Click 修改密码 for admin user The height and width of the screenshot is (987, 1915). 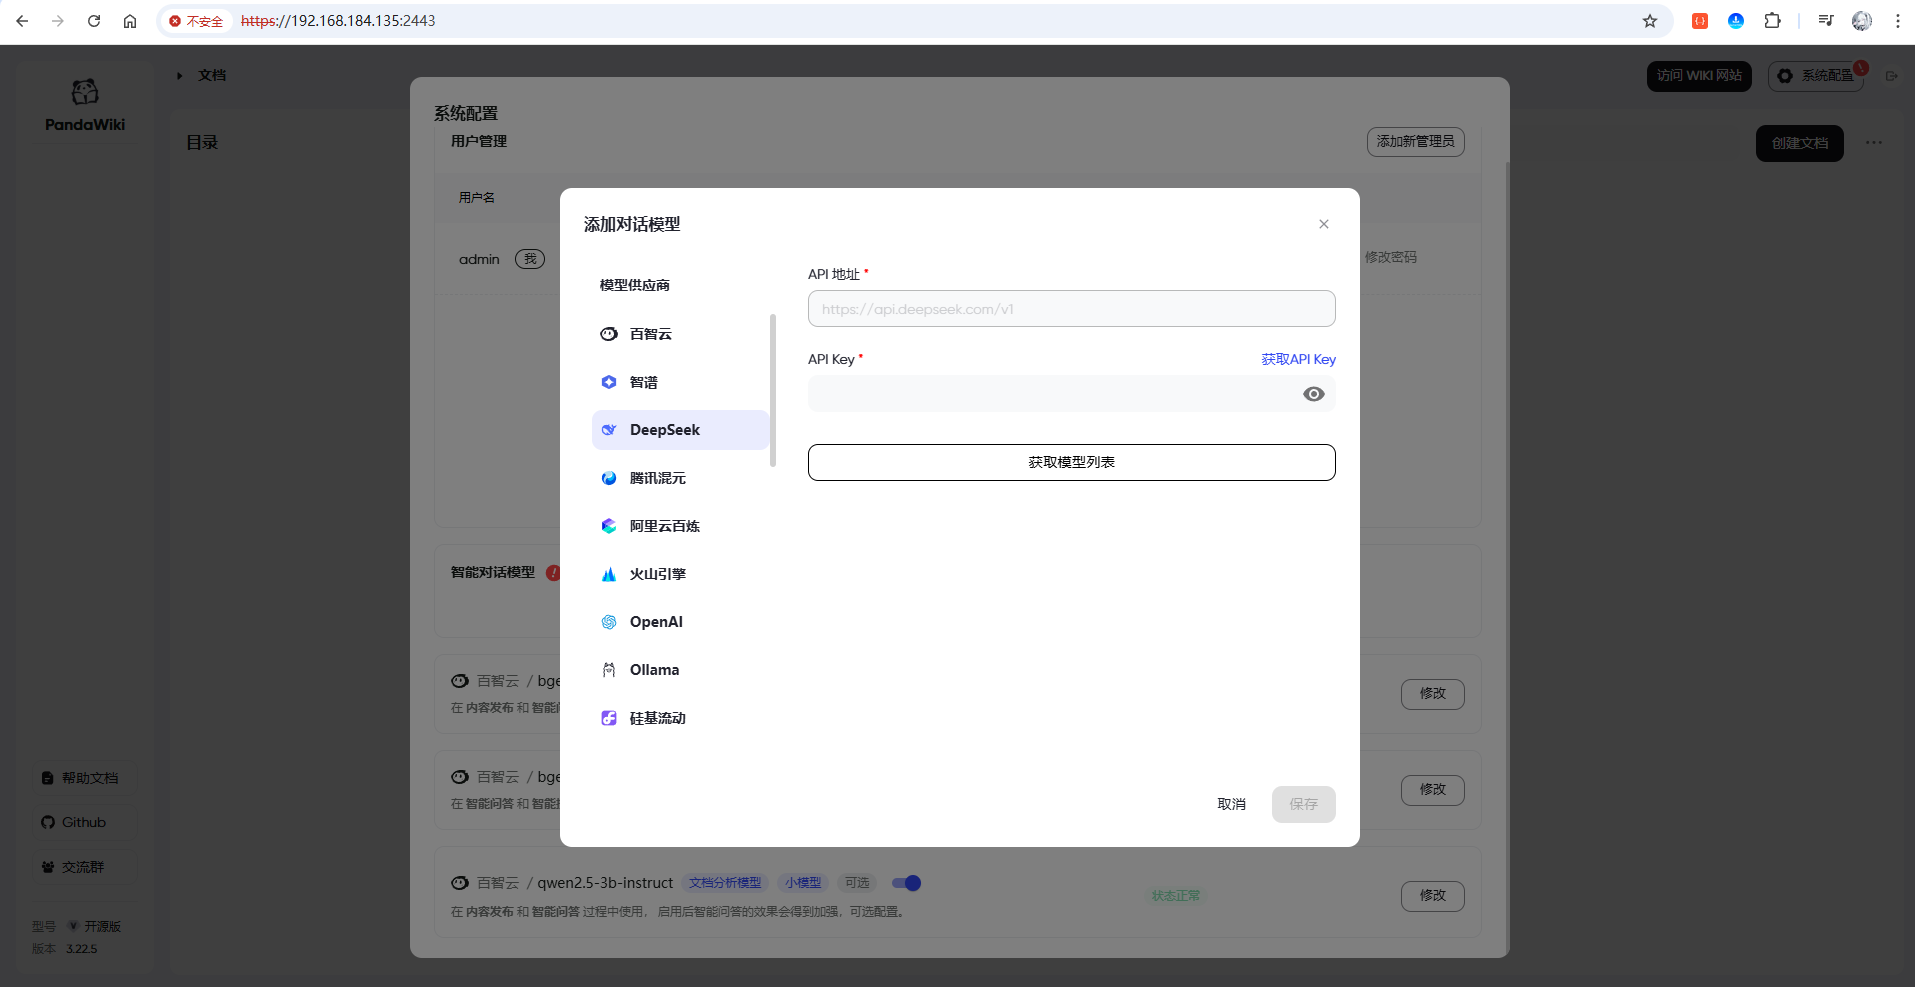[1390, 257]
